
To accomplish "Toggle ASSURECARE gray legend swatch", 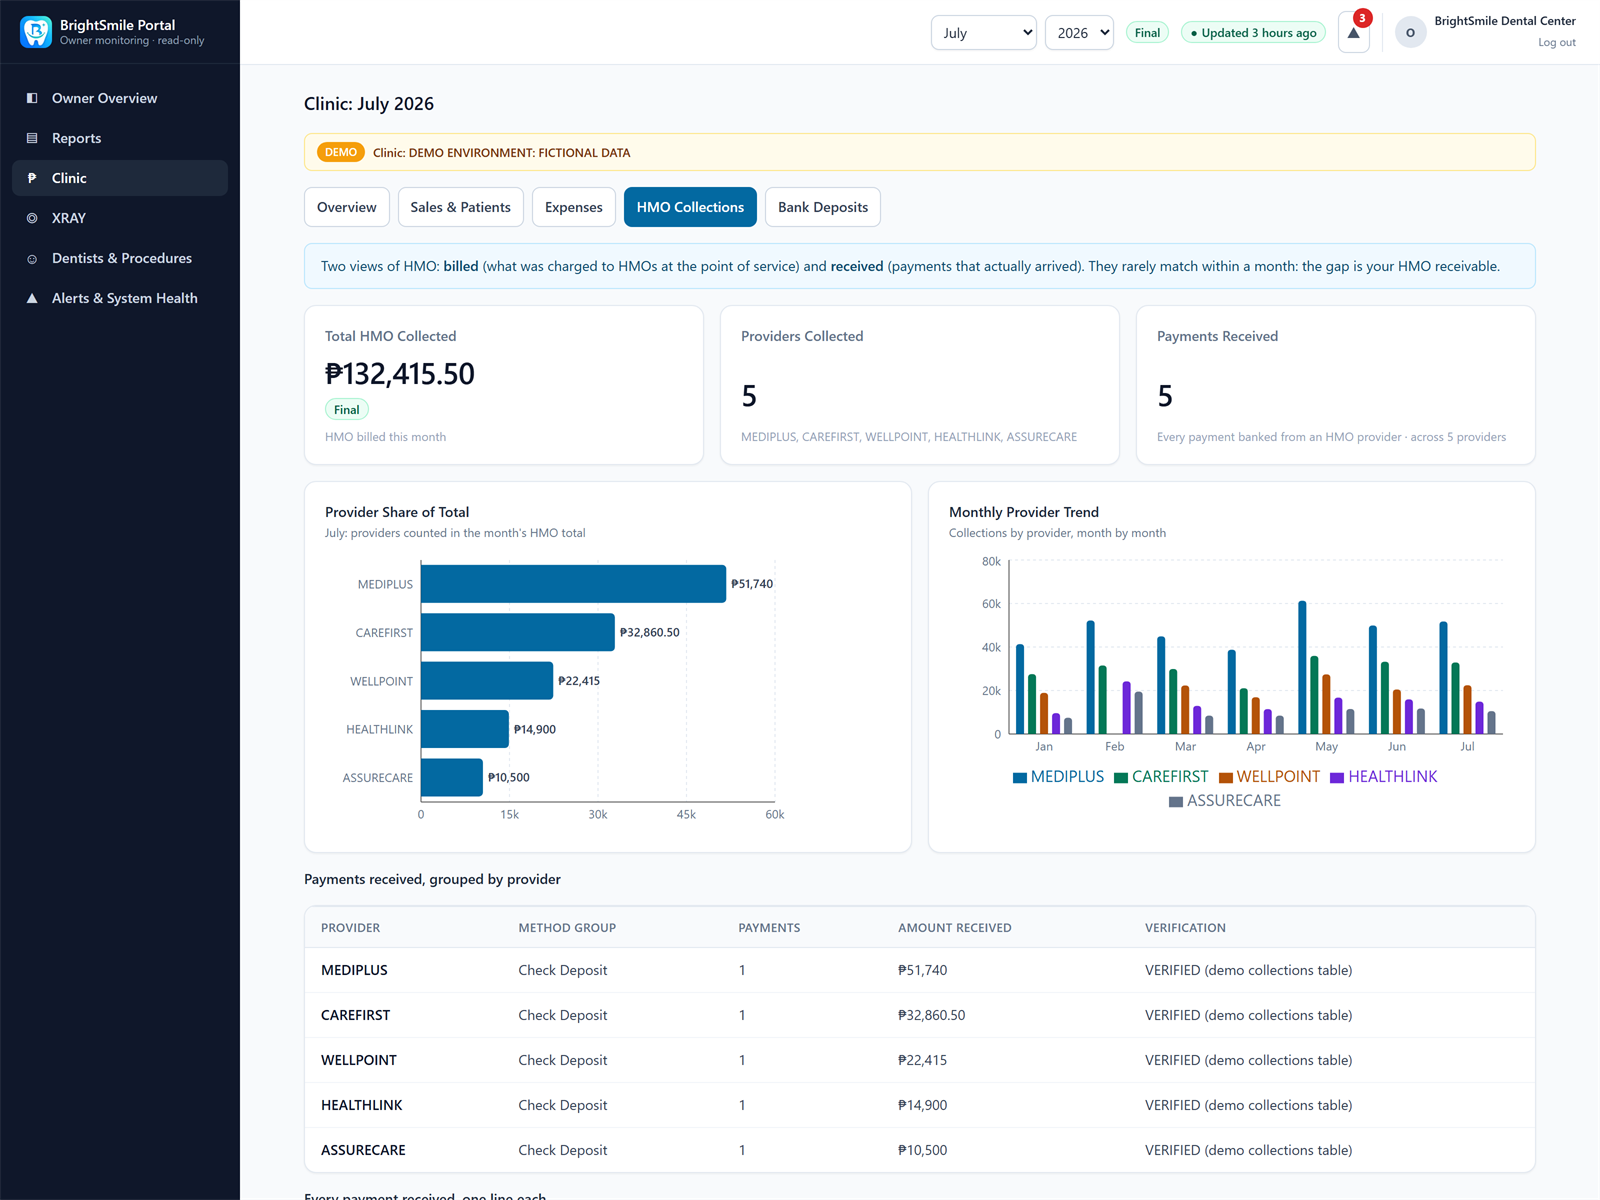I will 1176,801.
